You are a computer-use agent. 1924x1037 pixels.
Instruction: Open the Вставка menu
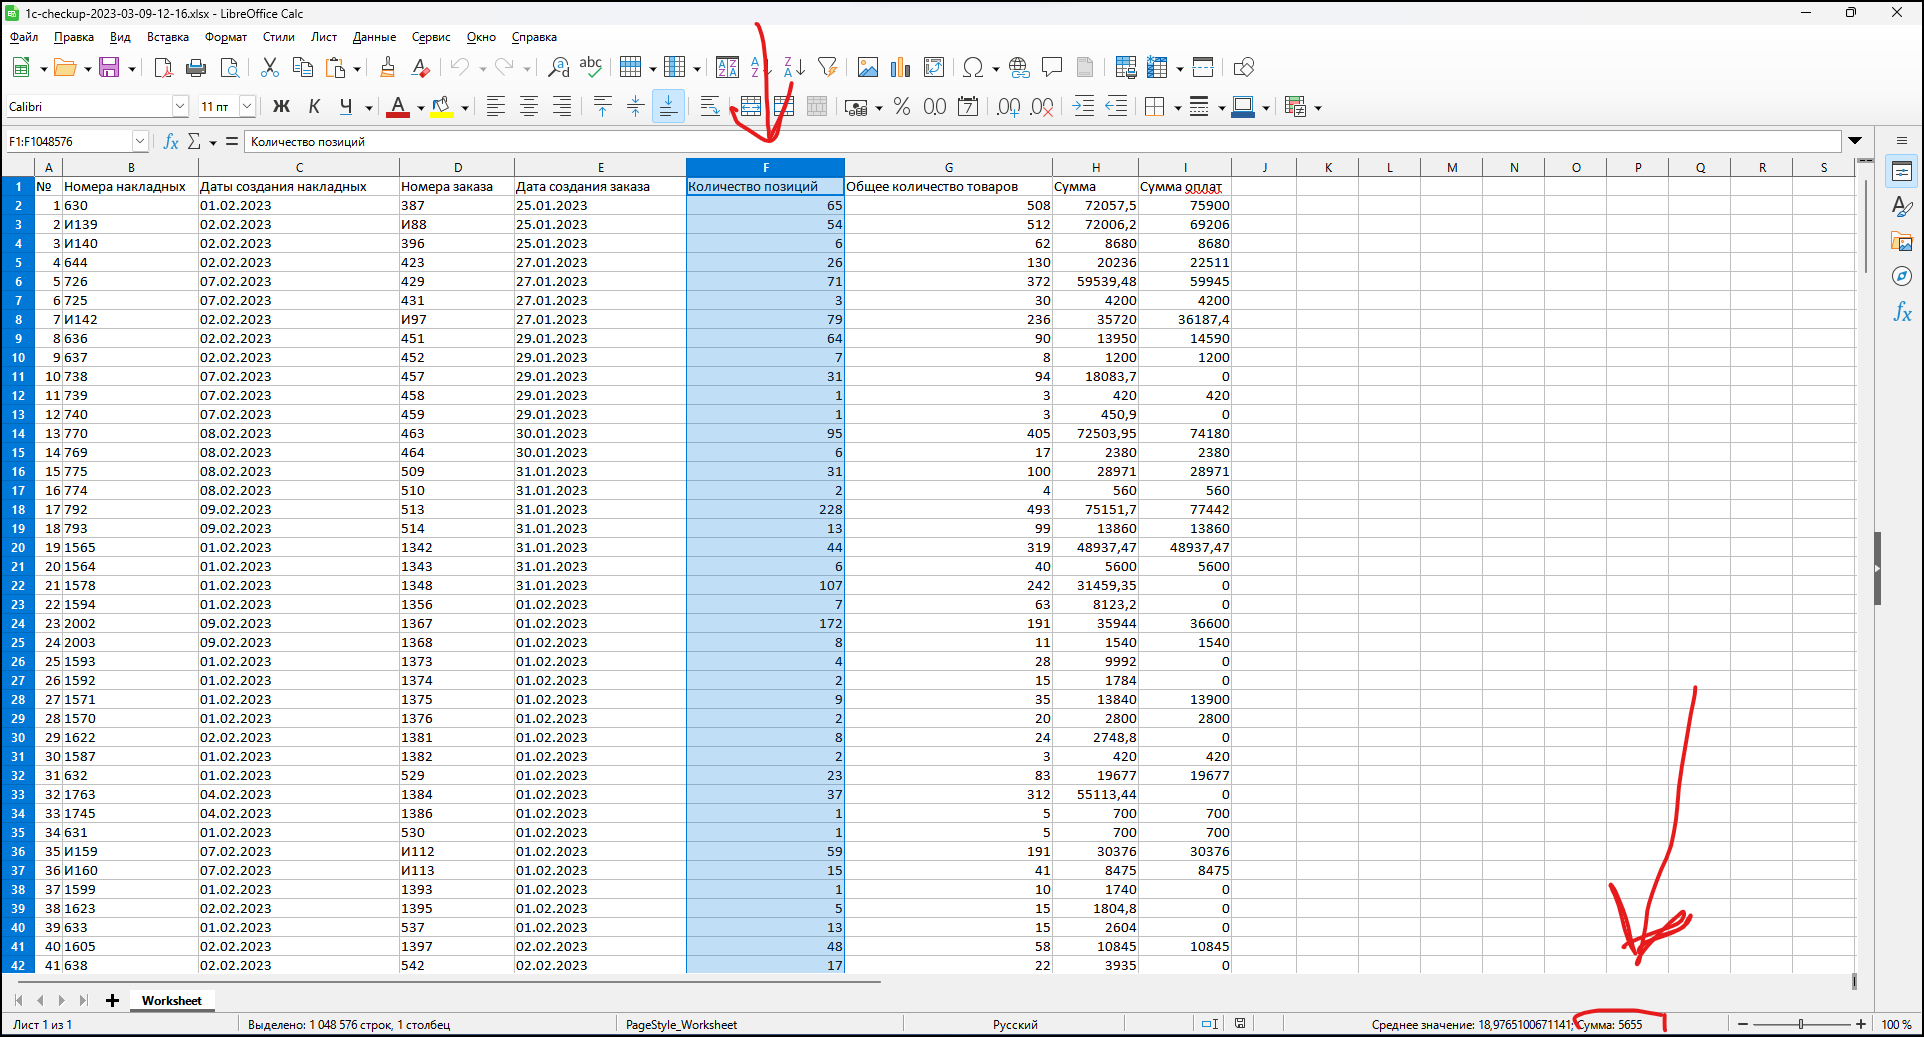point(168,37)
